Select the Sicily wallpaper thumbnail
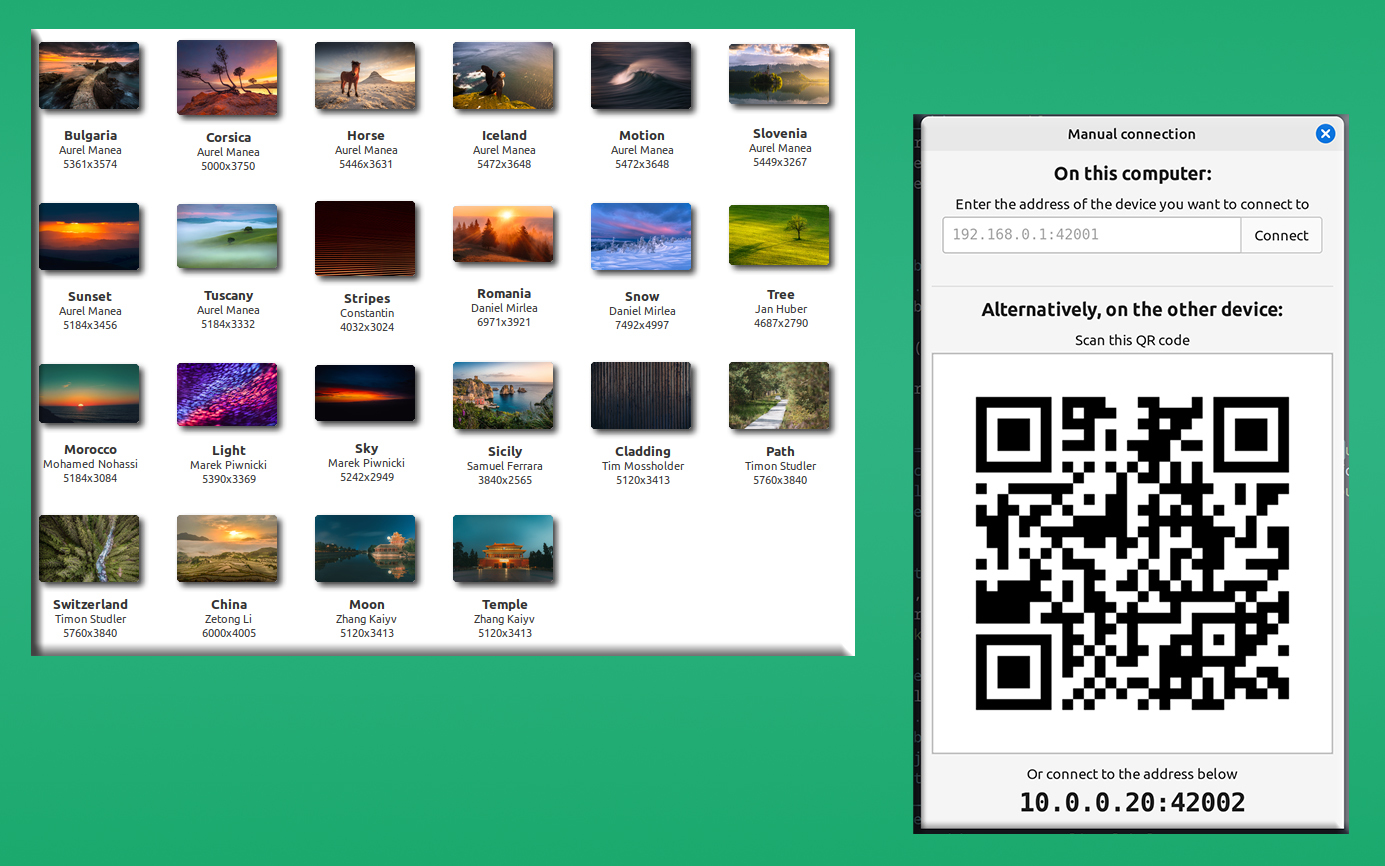Viewport: 1385px width, 866px height. click(503, 396)
